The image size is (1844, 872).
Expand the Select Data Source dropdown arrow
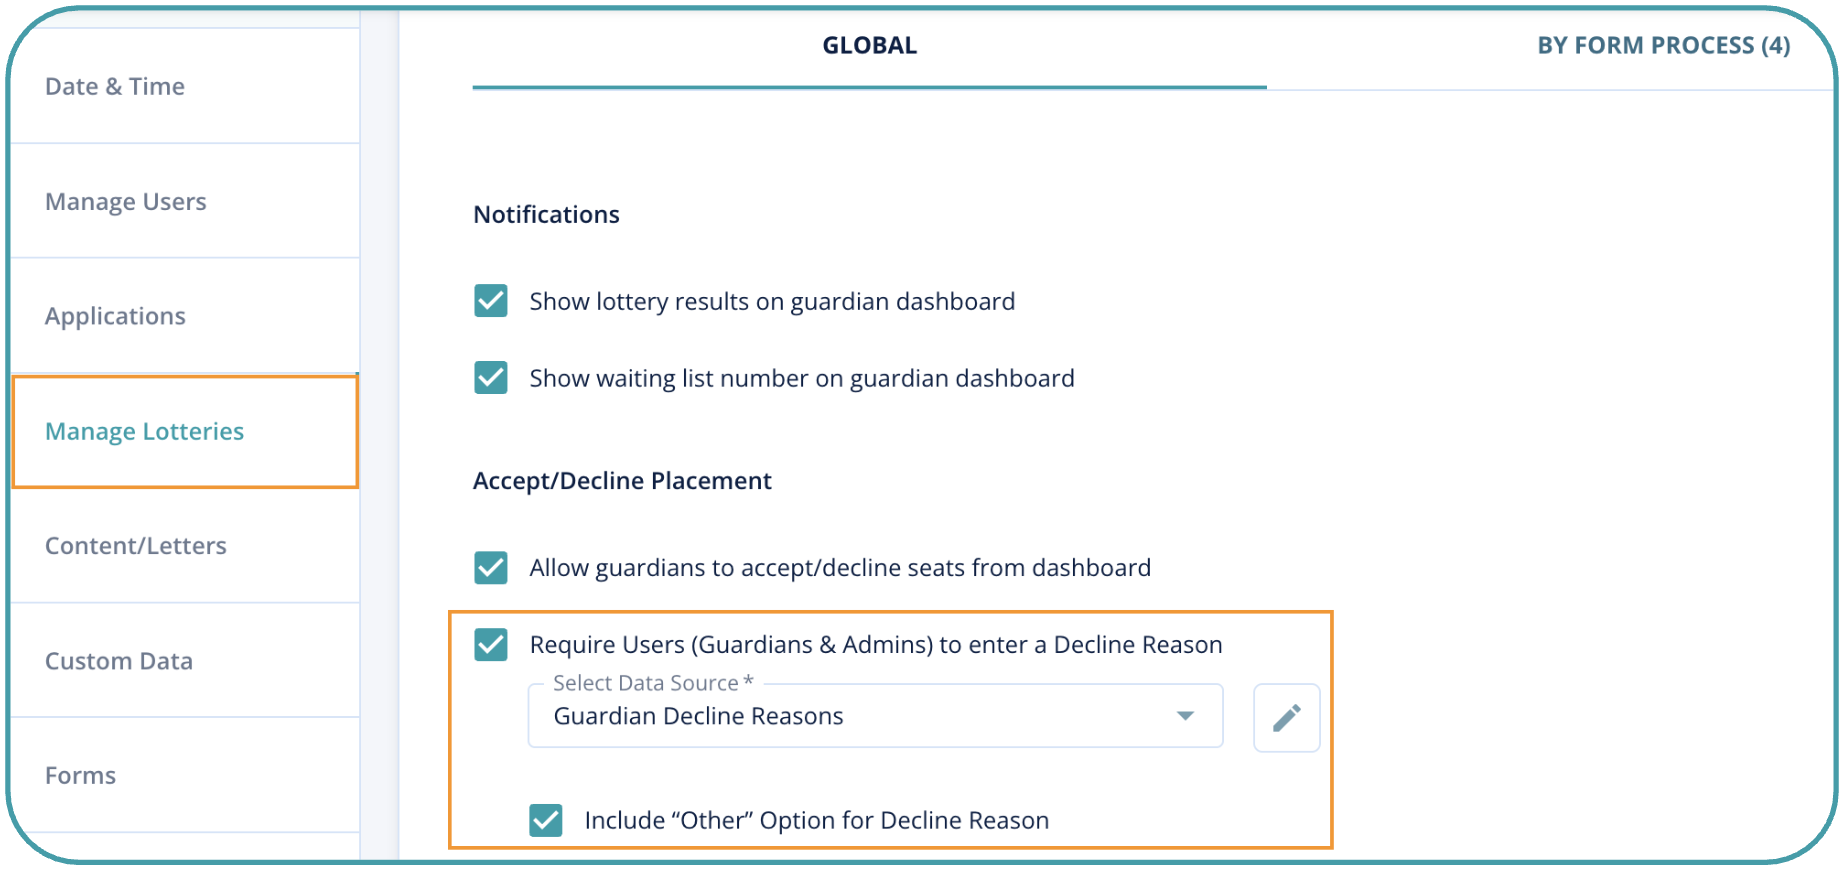click(x=1185, y=716)
